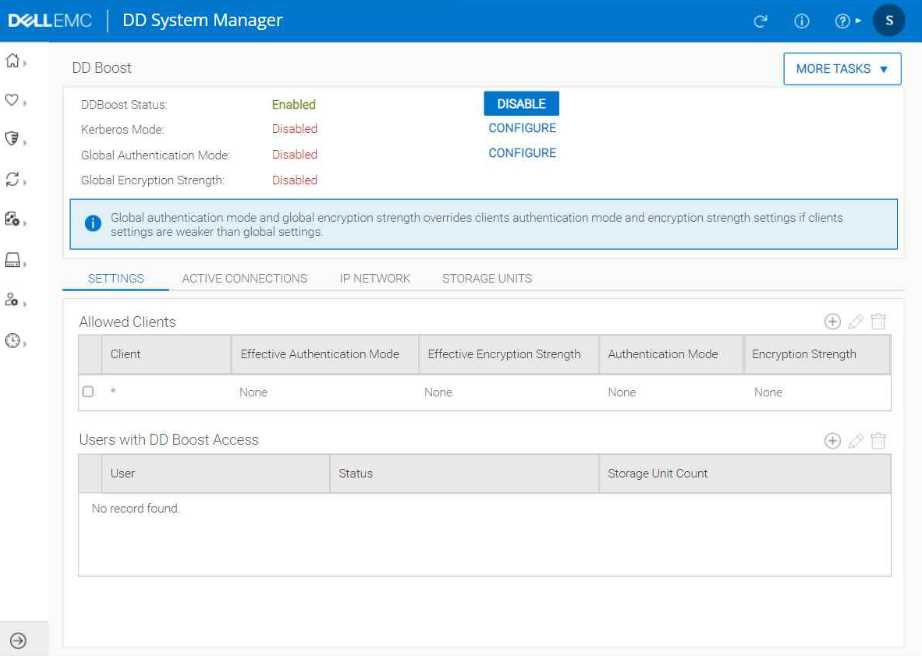The image size is (922, 656).
Task: Expand the navigation sidebar with arrow button
Action: point(18,641)
